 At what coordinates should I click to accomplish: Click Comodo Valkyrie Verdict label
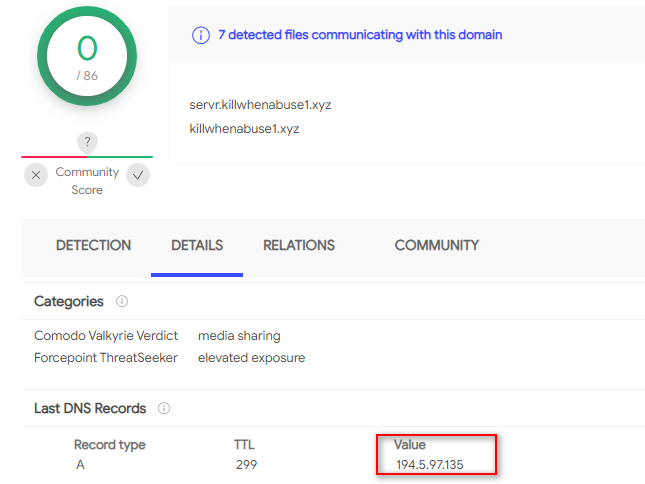(106, 336)
